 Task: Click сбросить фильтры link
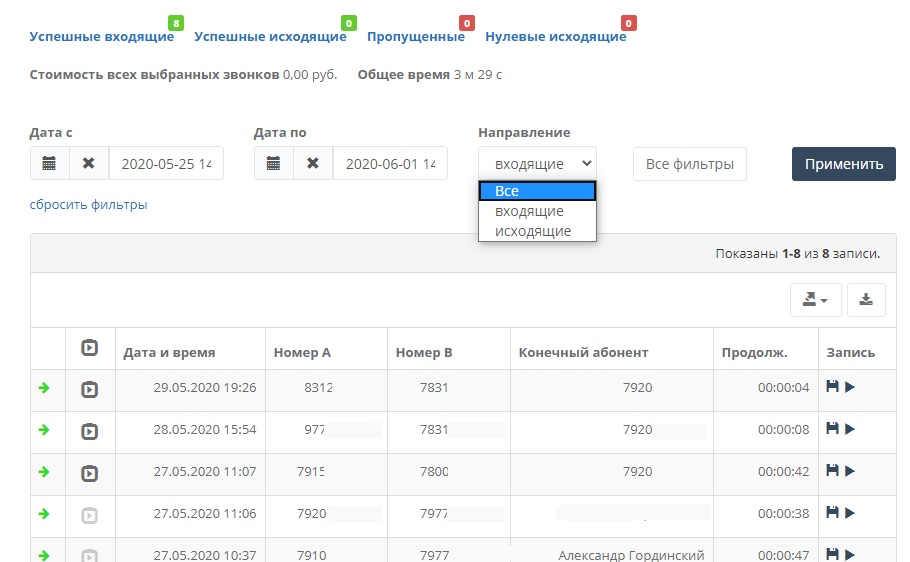click(x=88, y=204)
